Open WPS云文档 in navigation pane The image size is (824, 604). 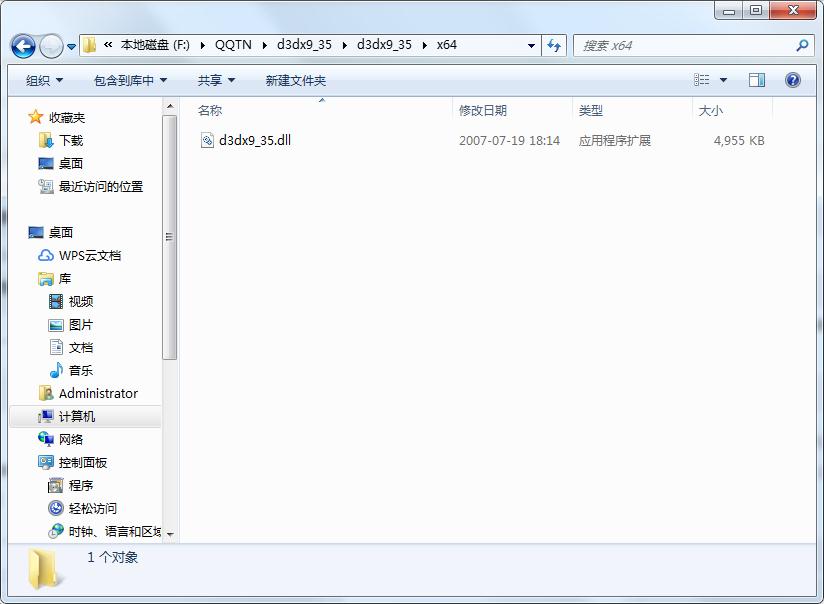coord(90,255)
